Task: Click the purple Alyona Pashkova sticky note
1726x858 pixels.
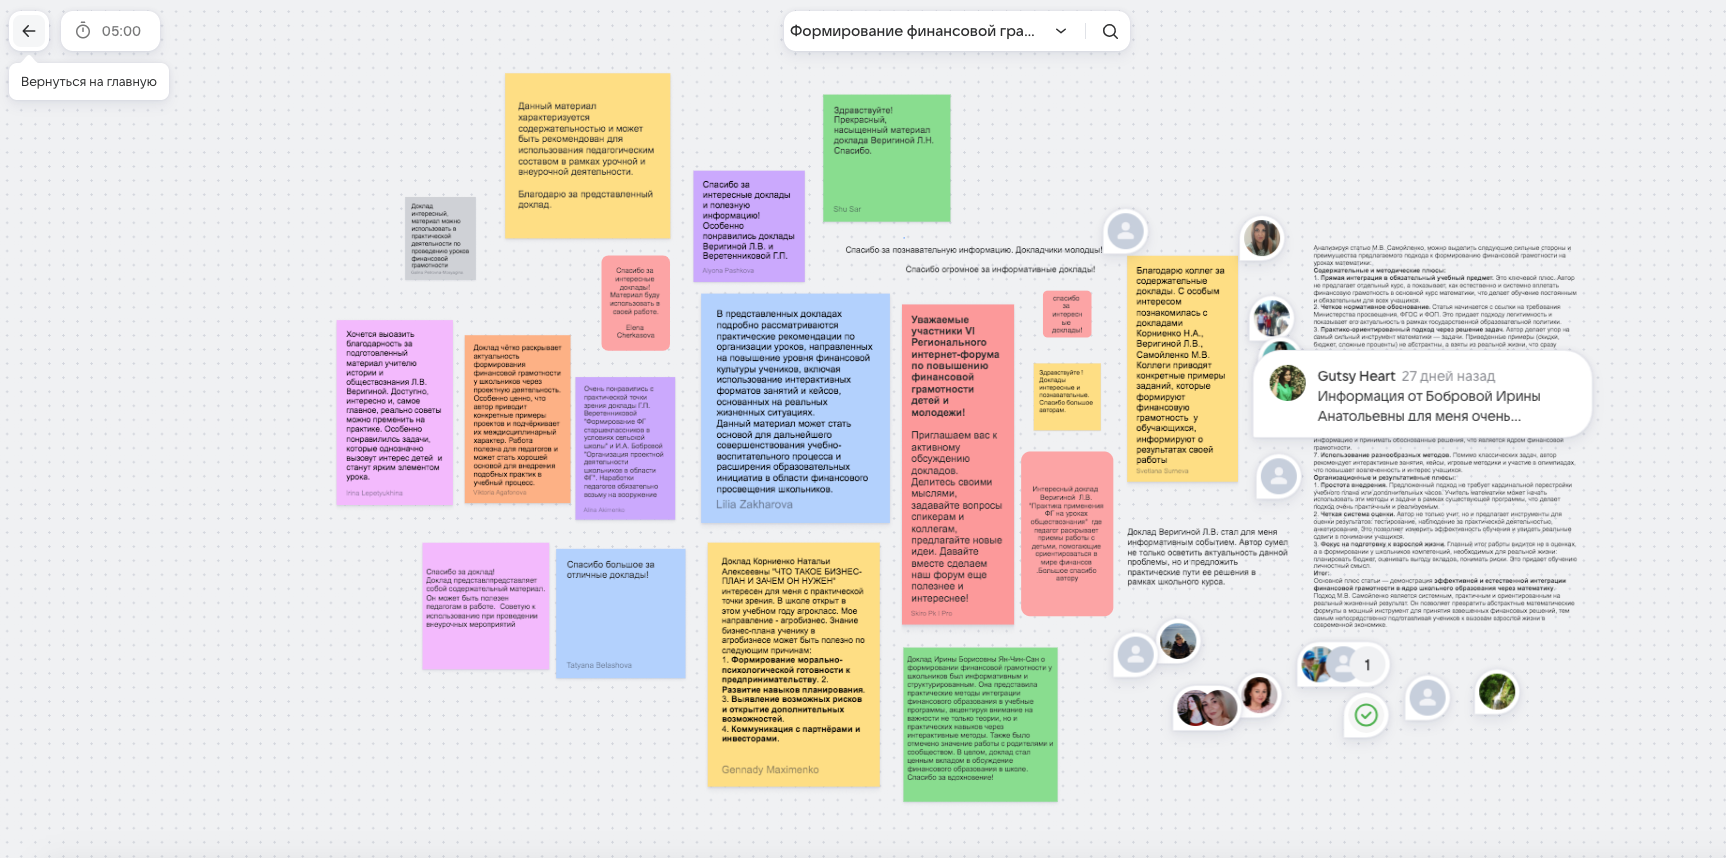Action: pos(748,225)
